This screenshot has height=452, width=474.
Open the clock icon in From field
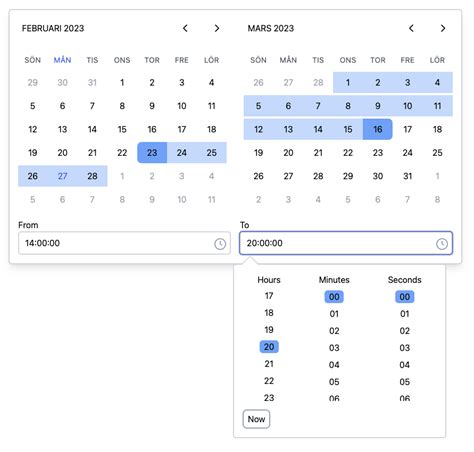220,244
